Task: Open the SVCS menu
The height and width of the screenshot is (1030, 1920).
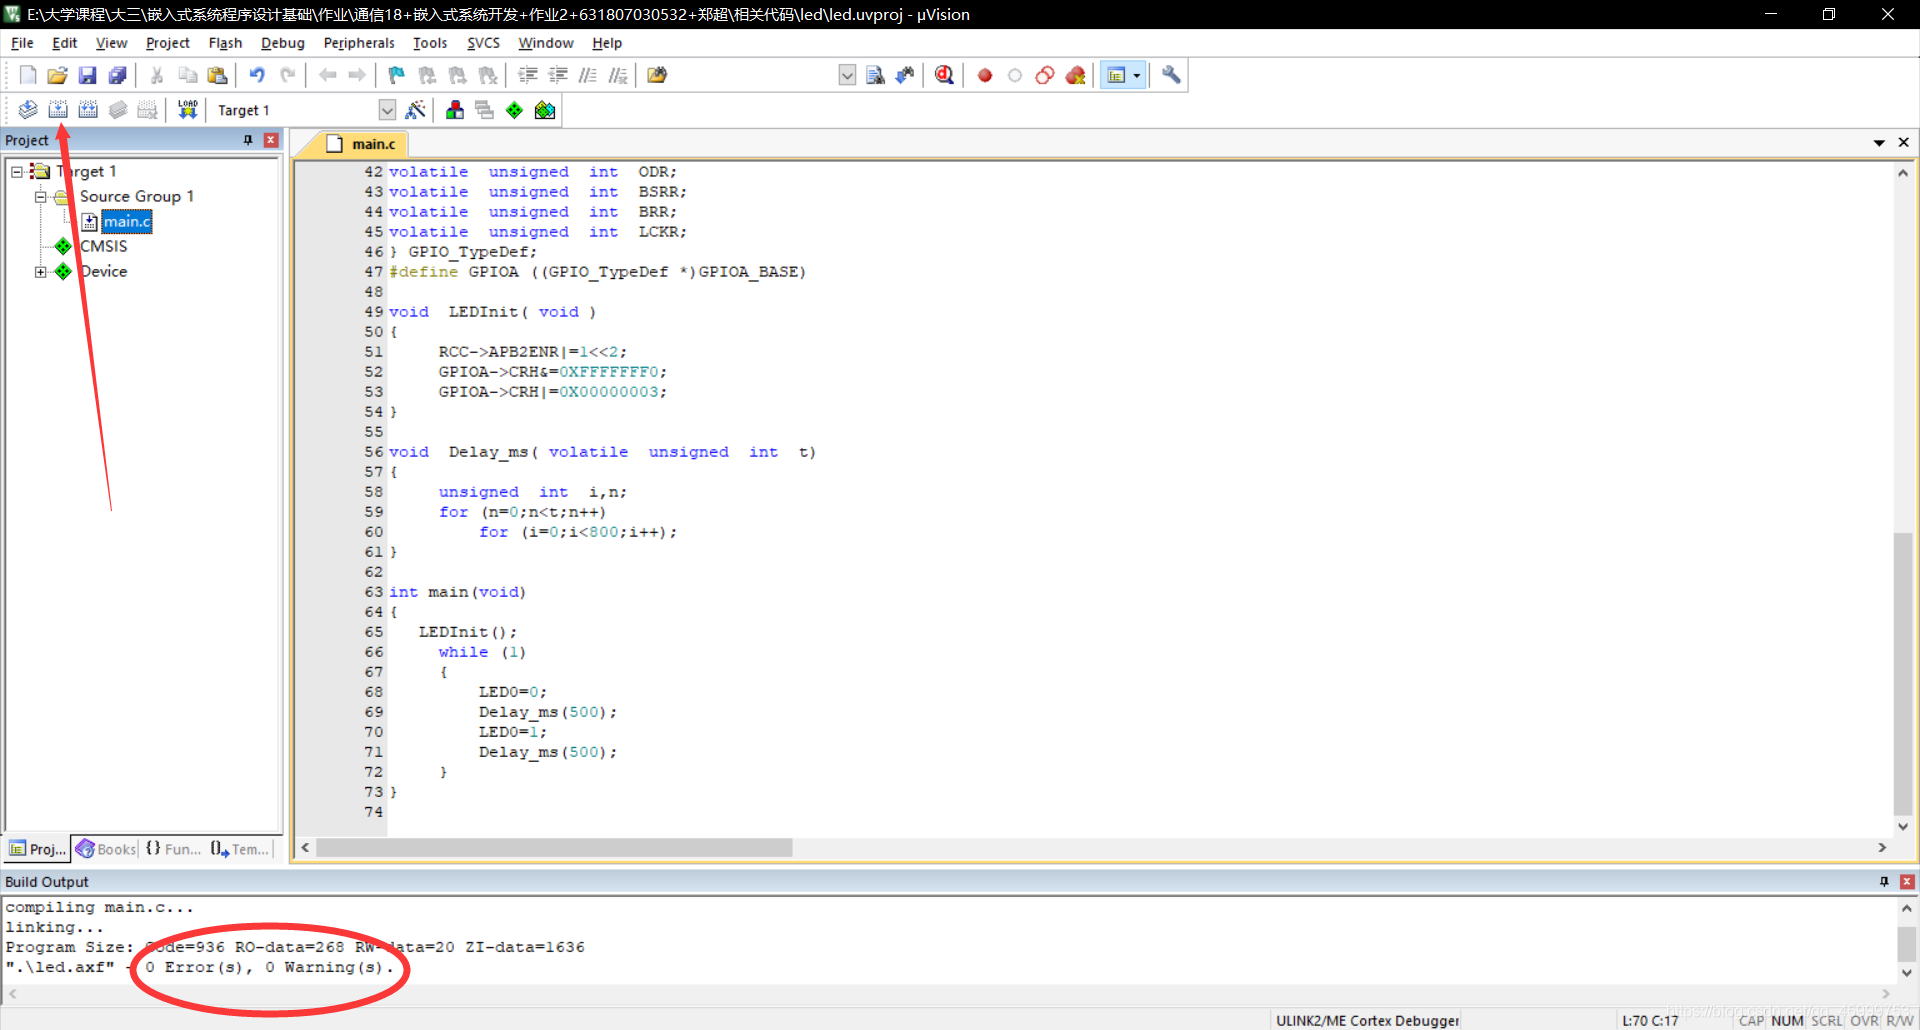Action: pos(483,43)
